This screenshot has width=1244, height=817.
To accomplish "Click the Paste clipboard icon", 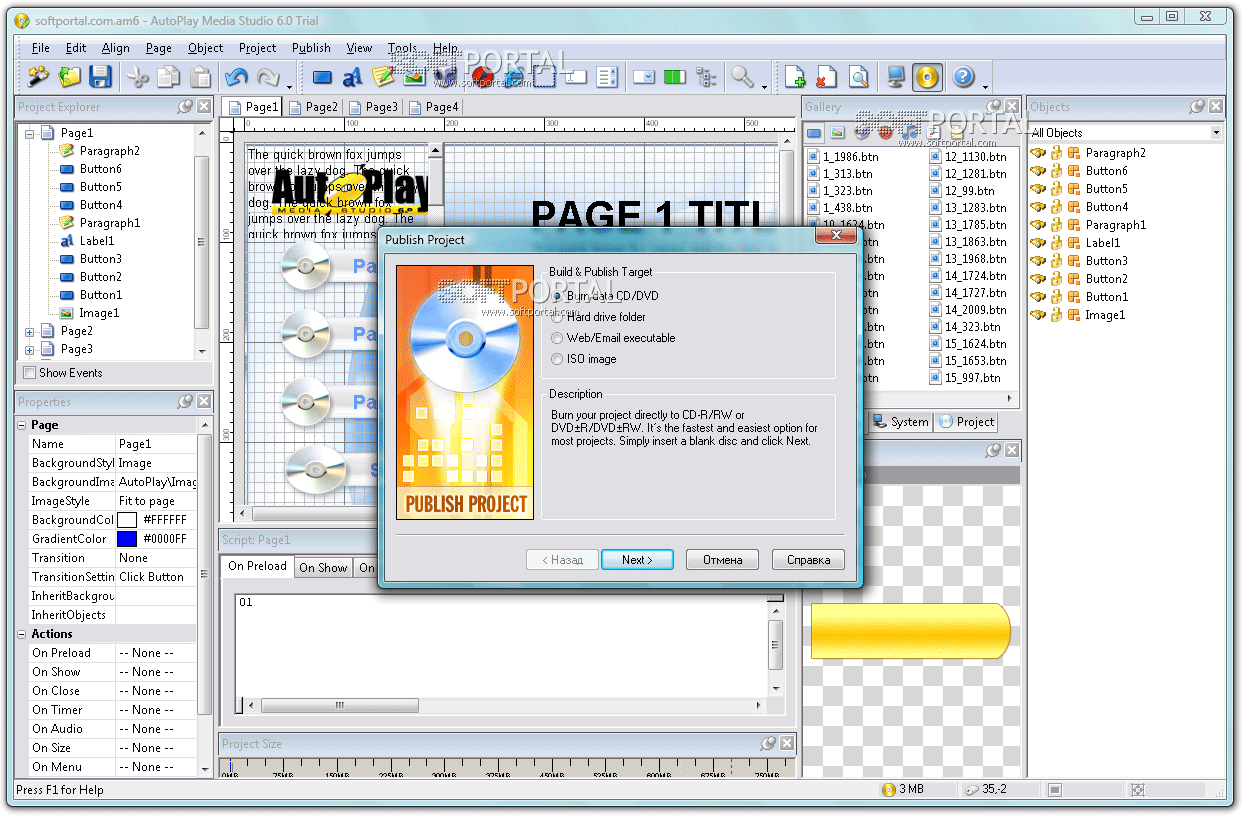I will pyautogui.click(x=201, y=76).
